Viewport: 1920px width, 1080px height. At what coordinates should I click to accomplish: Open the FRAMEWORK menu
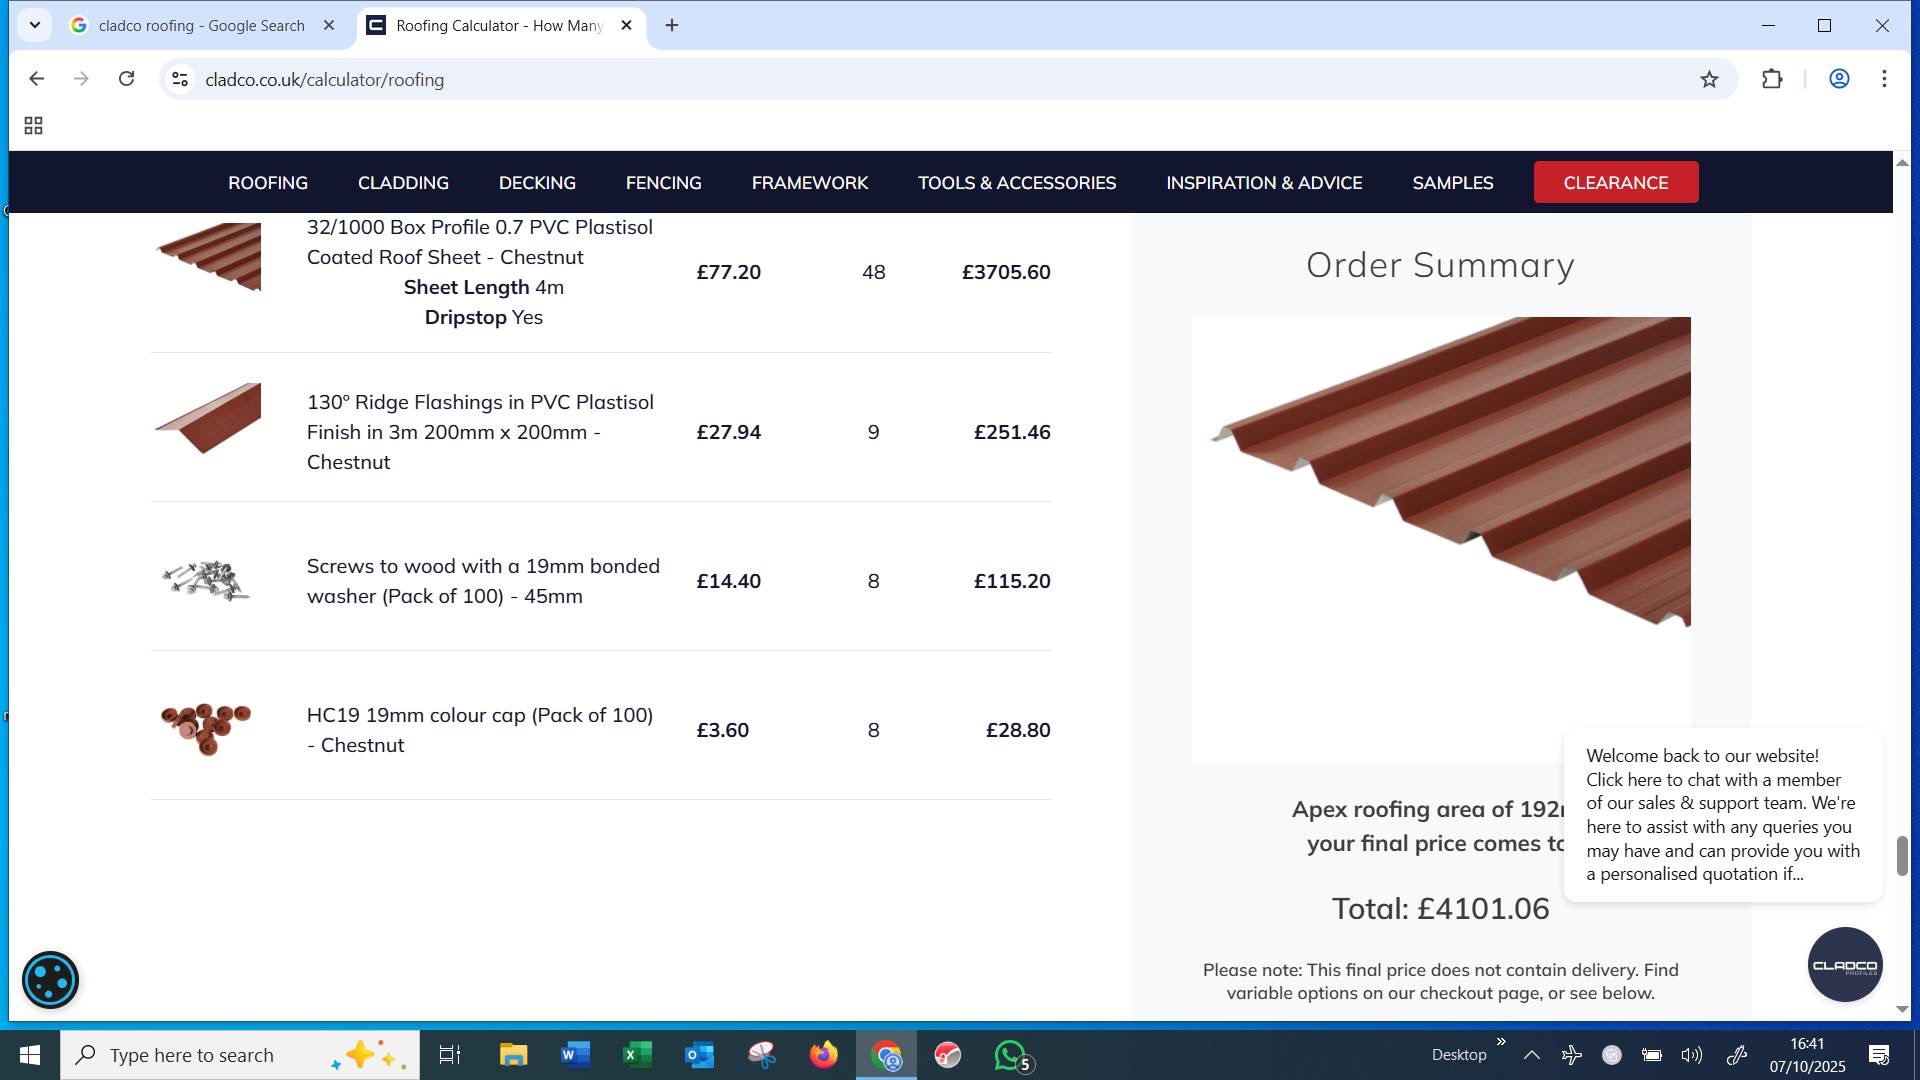click(810, 183)
